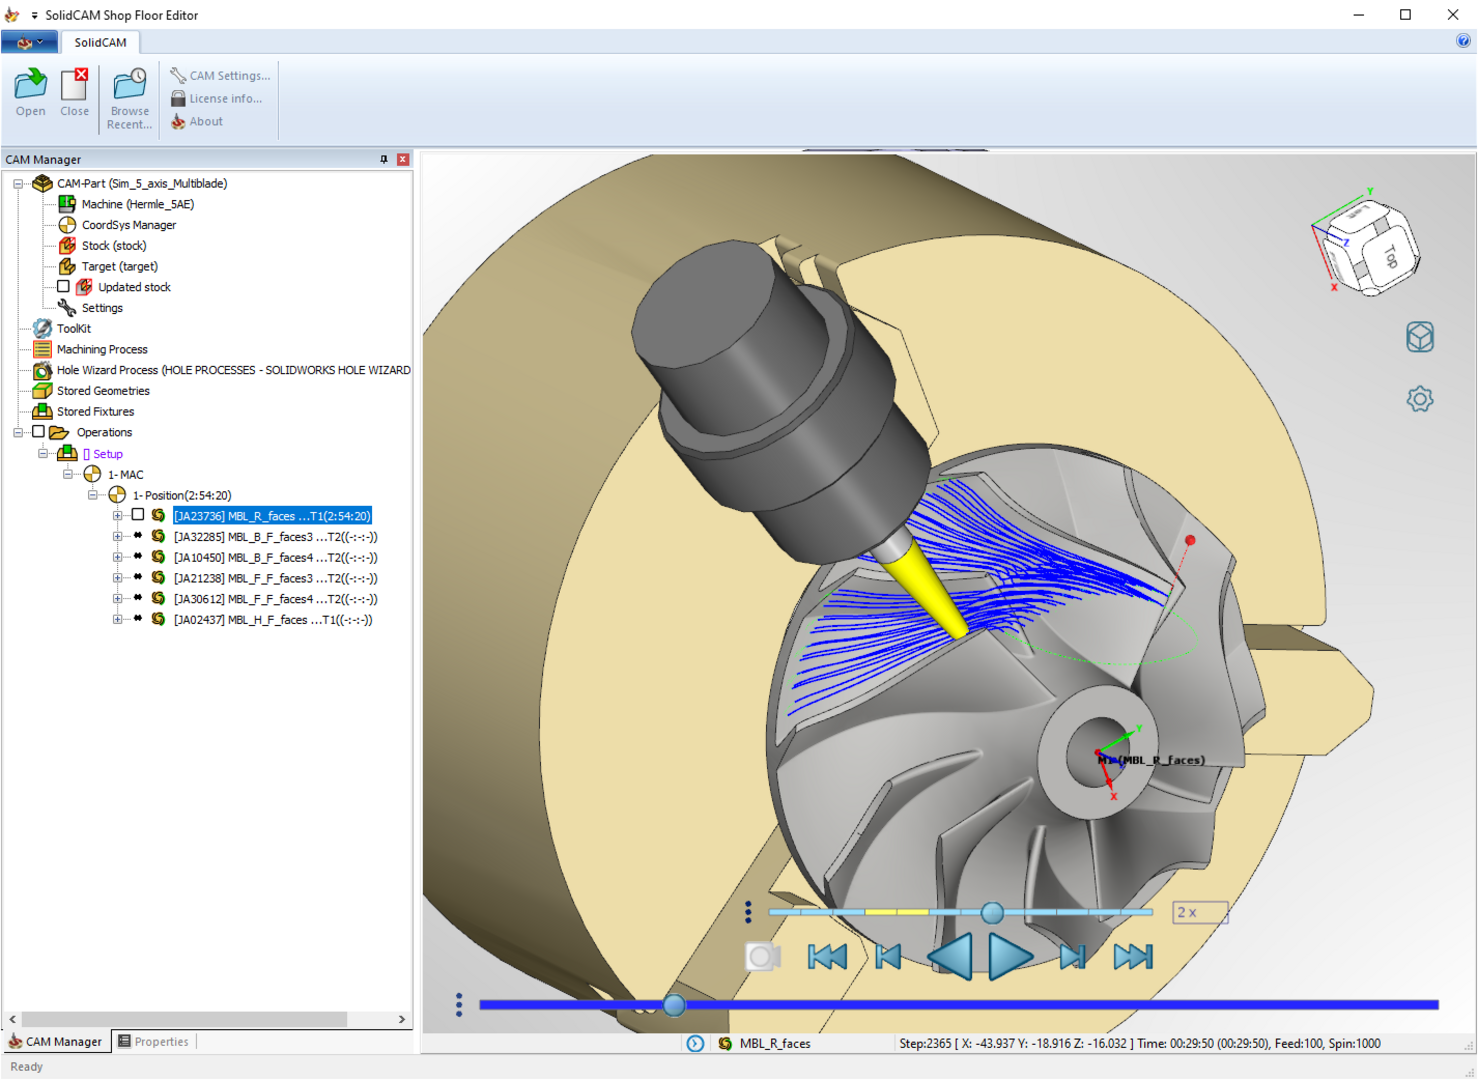Click the Open file icon
The width and height of the screenshot is (1478, 1080).
point(30,87)
